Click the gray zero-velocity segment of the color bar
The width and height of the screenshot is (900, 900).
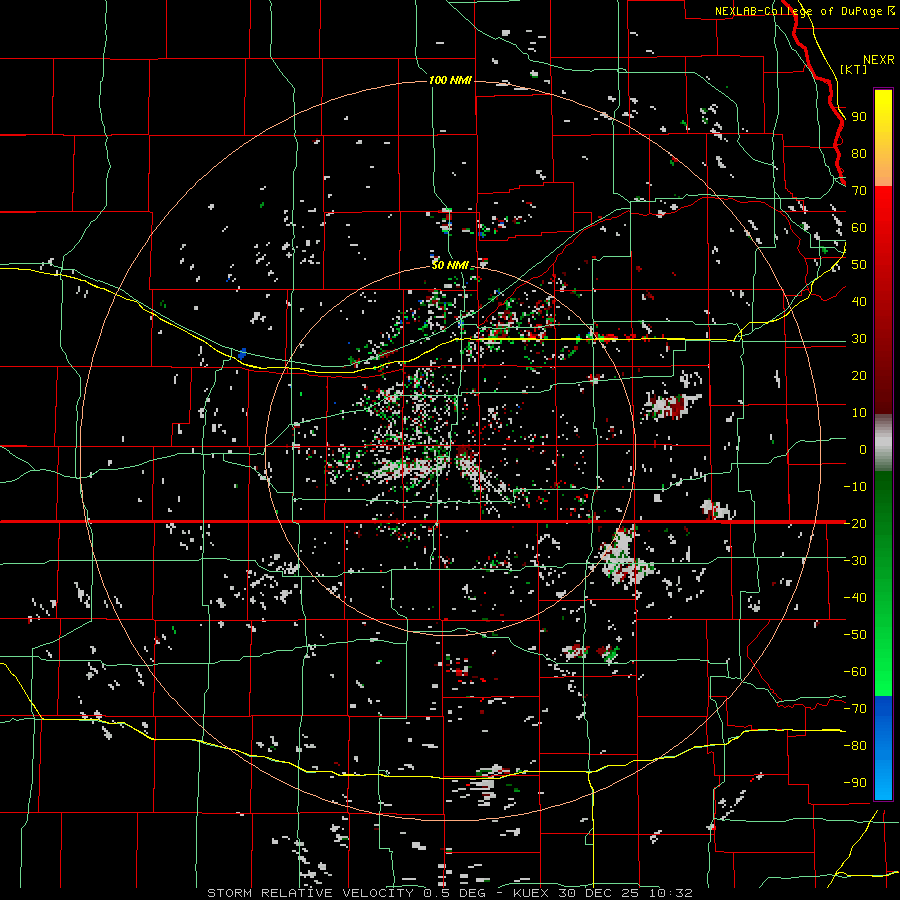tap(883, 443)
